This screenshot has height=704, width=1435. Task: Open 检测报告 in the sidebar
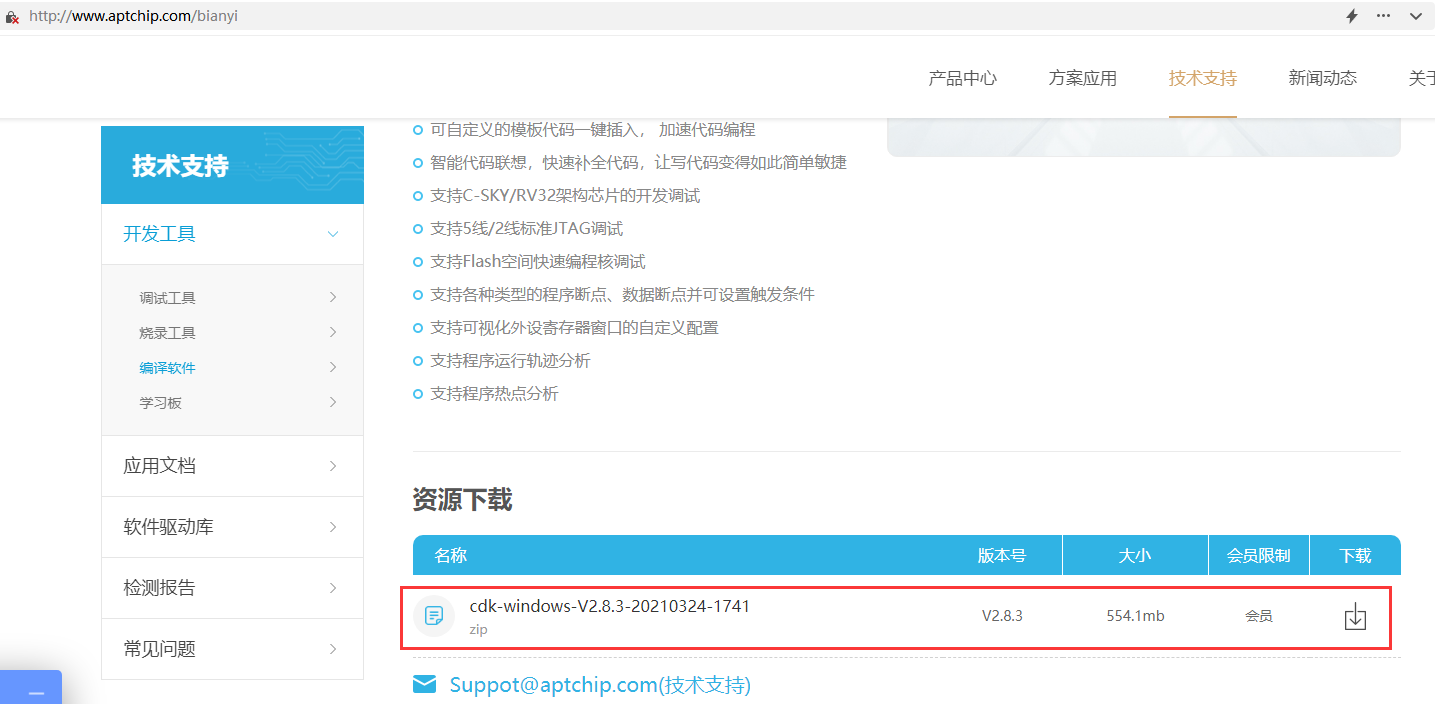click(x=232, y=588)
